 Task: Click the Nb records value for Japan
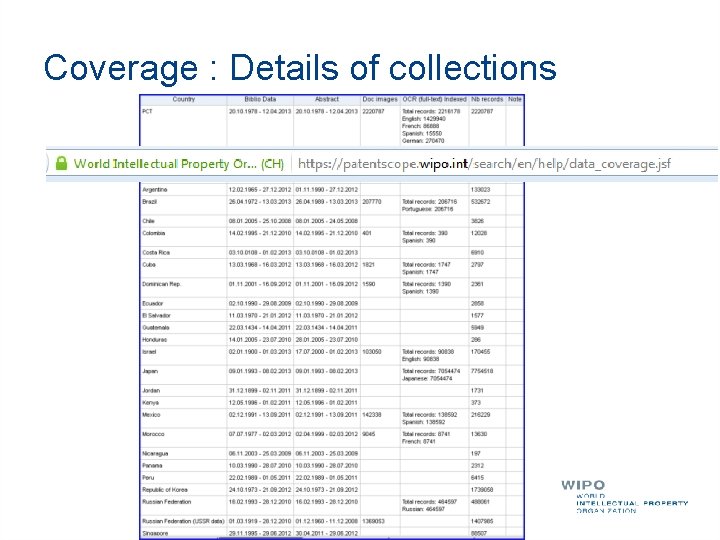(x=482, y=371)
